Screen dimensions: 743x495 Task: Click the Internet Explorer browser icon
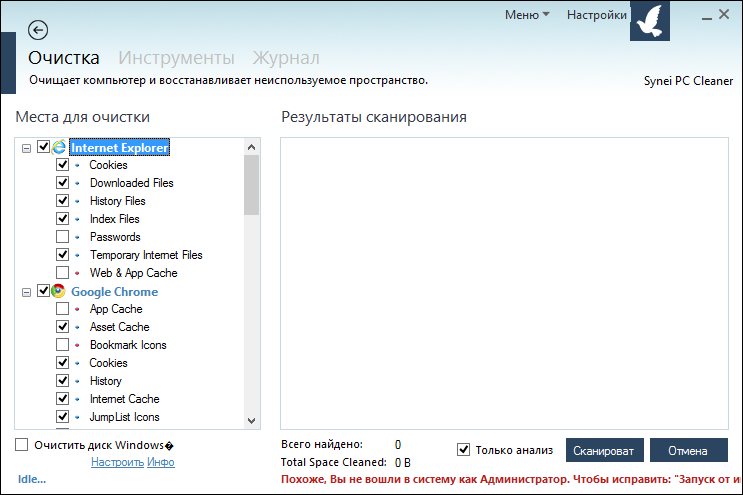click(x=59, y=147)
